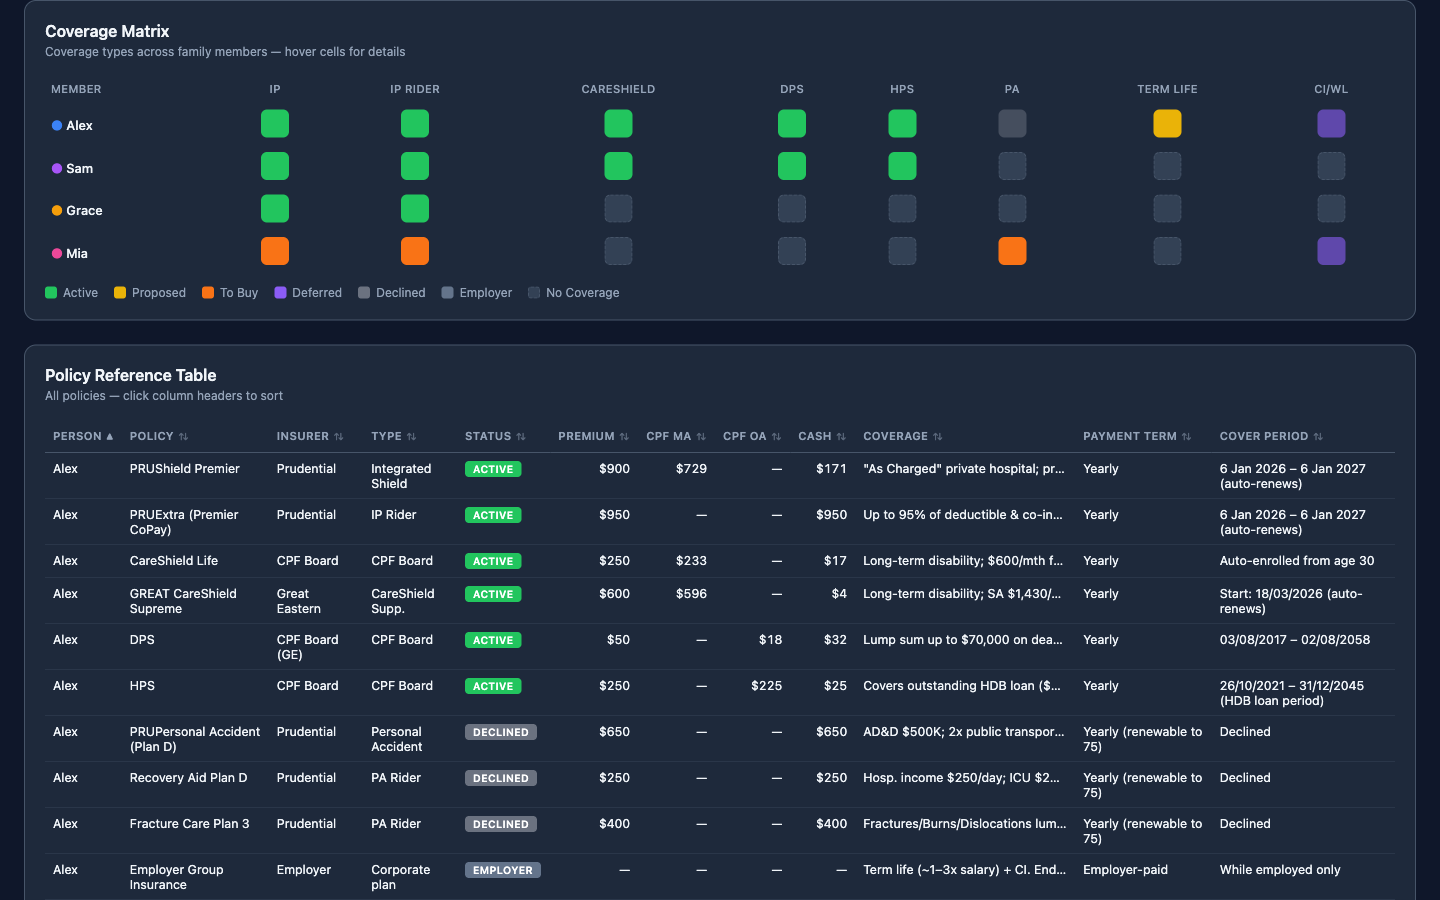Click ACTIVE badge on PRUShield Premier row
This screenshot has height=900, width=1440.
pos(493,469)
